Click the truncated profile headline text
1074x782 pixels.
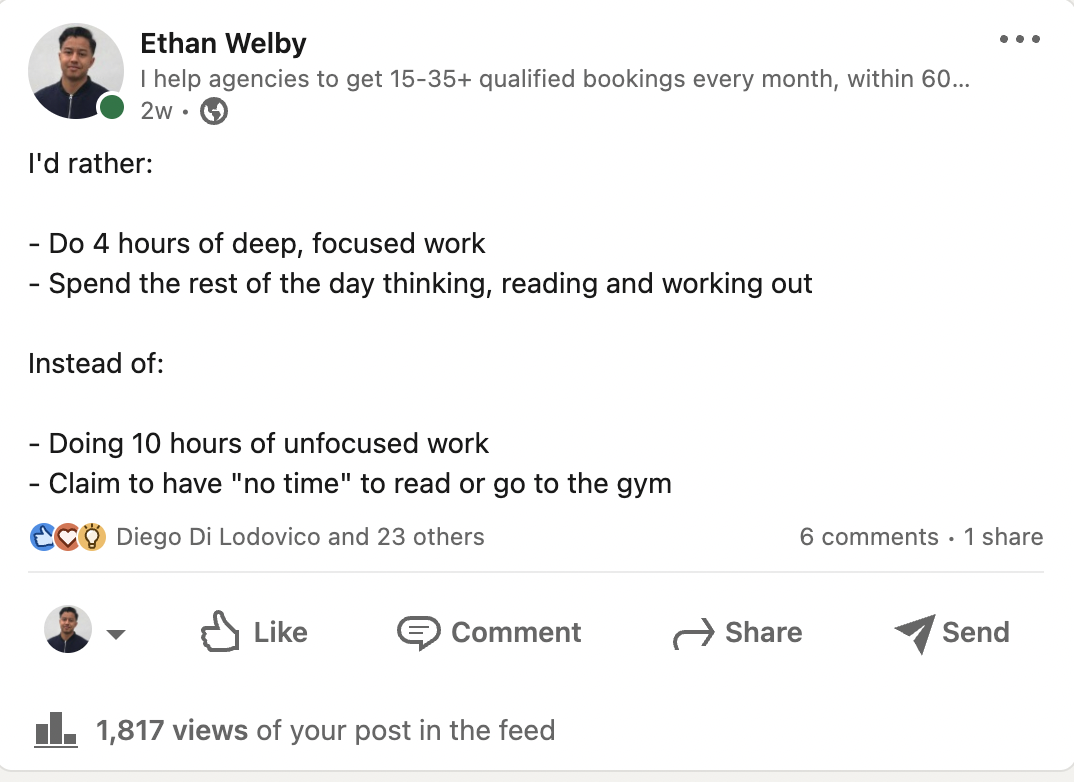click(555, 79)
